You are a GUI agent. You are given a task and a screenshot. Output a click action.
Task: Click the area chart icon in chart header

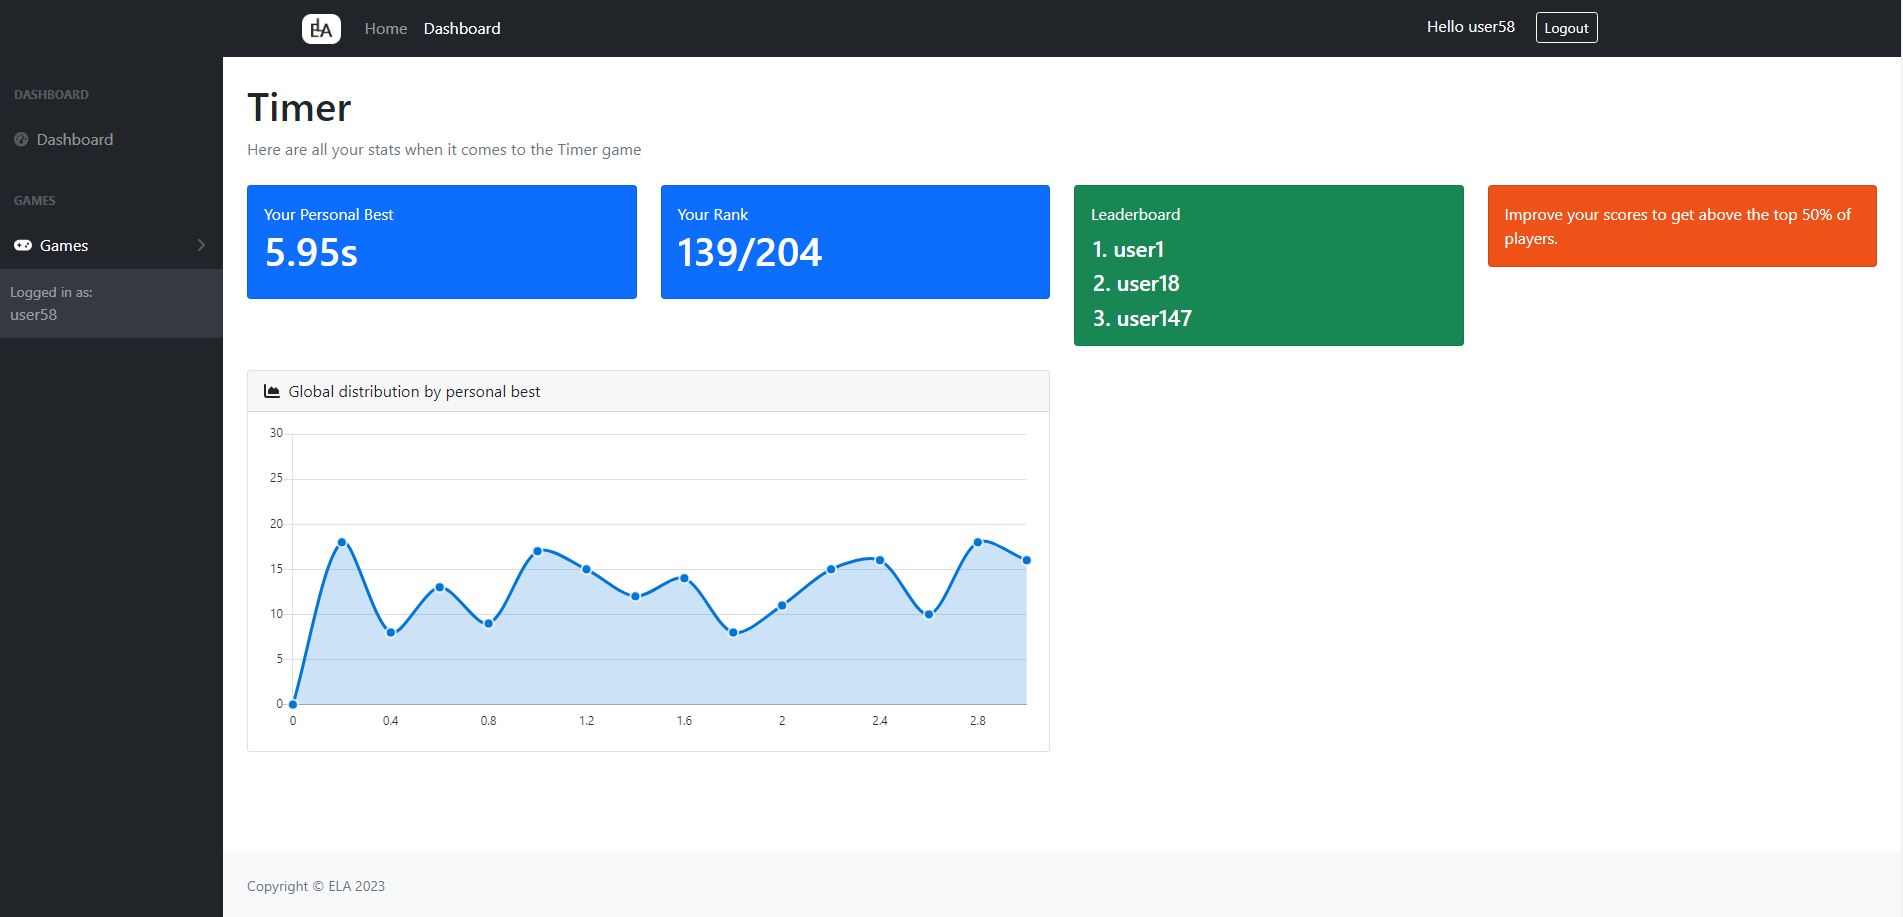point(271,391)
